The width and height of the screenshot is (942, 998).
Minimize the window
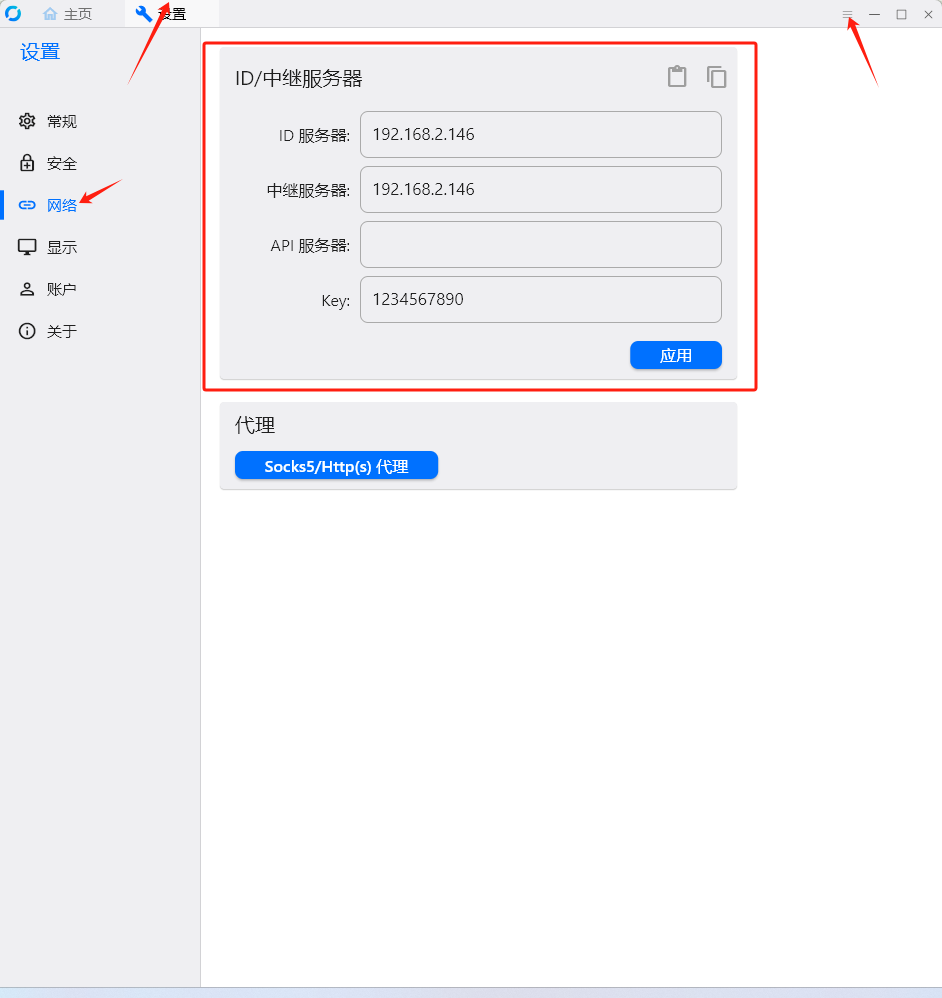click(875, 14)
